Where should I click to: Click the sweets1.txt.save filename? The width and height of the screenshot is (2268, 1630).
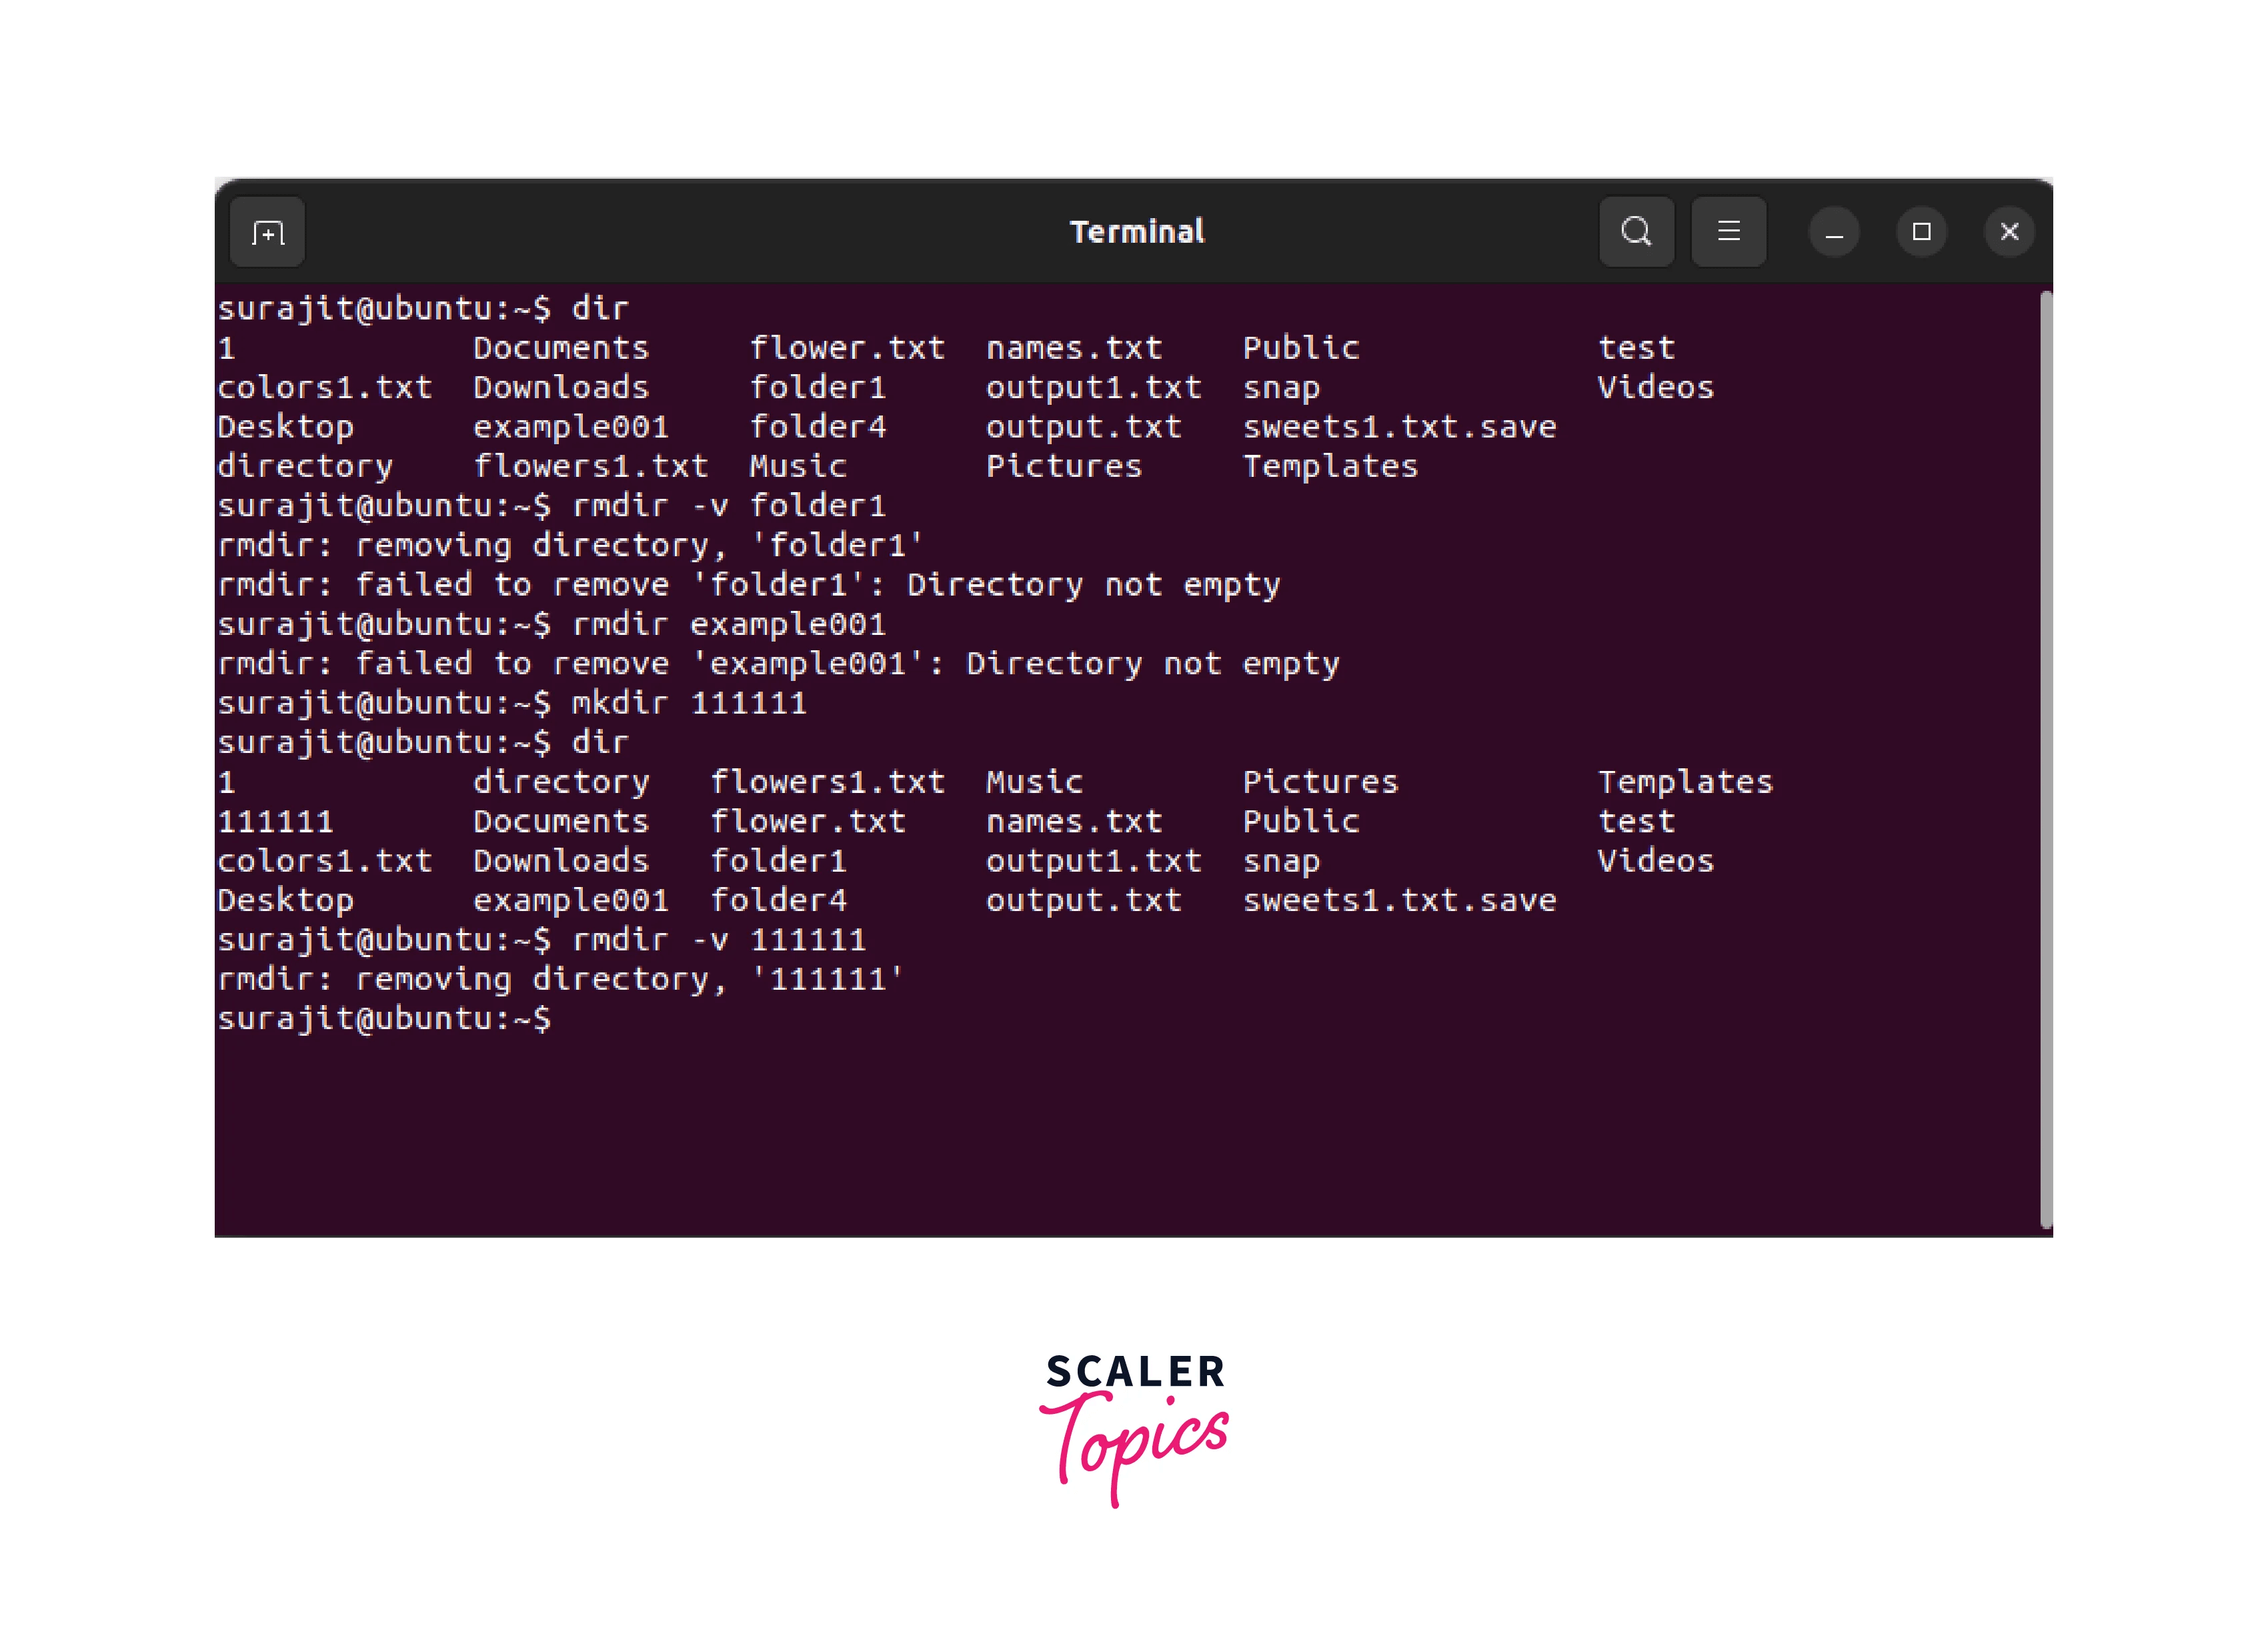point(1399,426)
